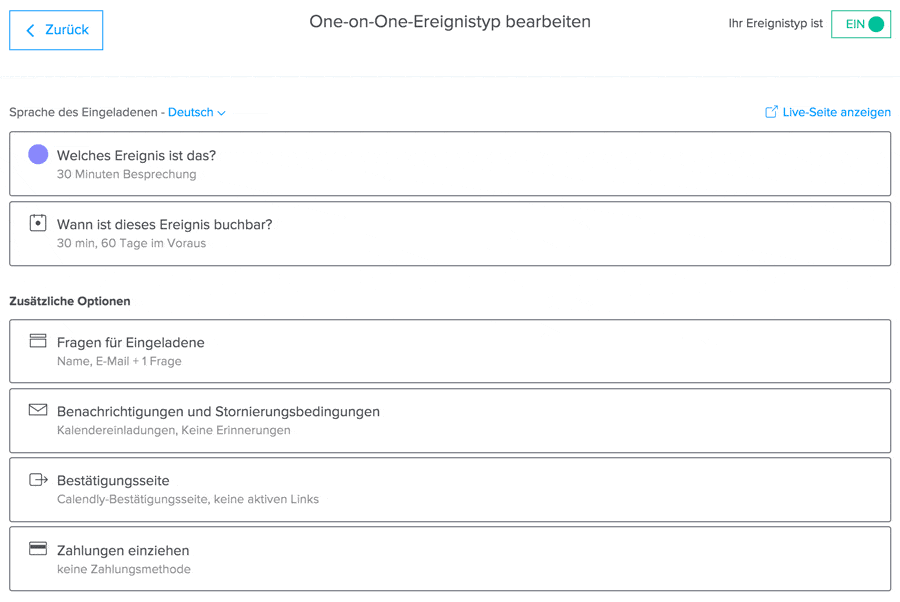Open the Deutsch language dropdown

[x=197, y=113]
